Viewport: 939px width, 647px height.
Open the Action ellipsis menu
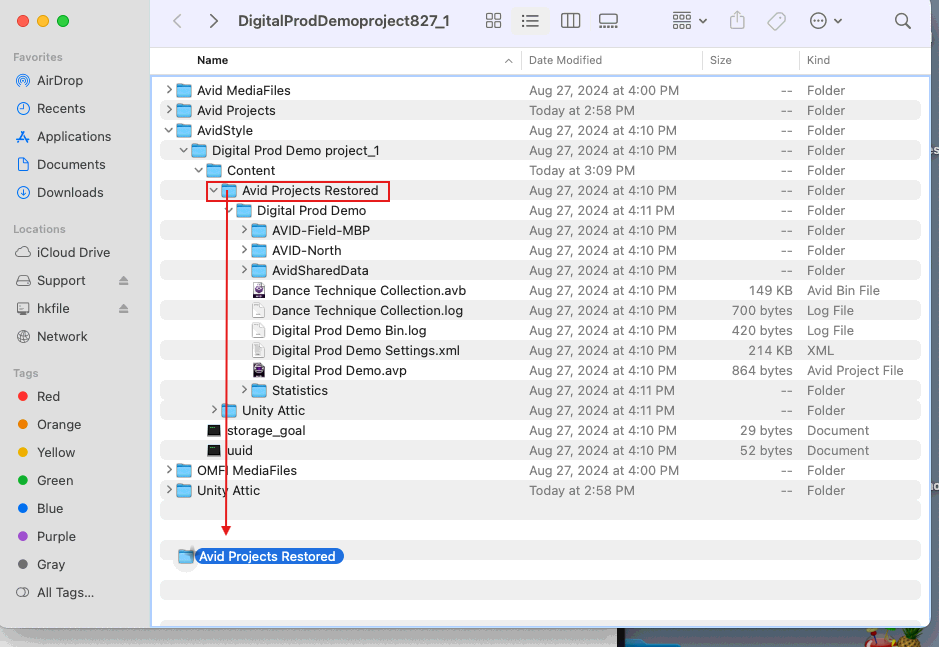pos(825,21)
